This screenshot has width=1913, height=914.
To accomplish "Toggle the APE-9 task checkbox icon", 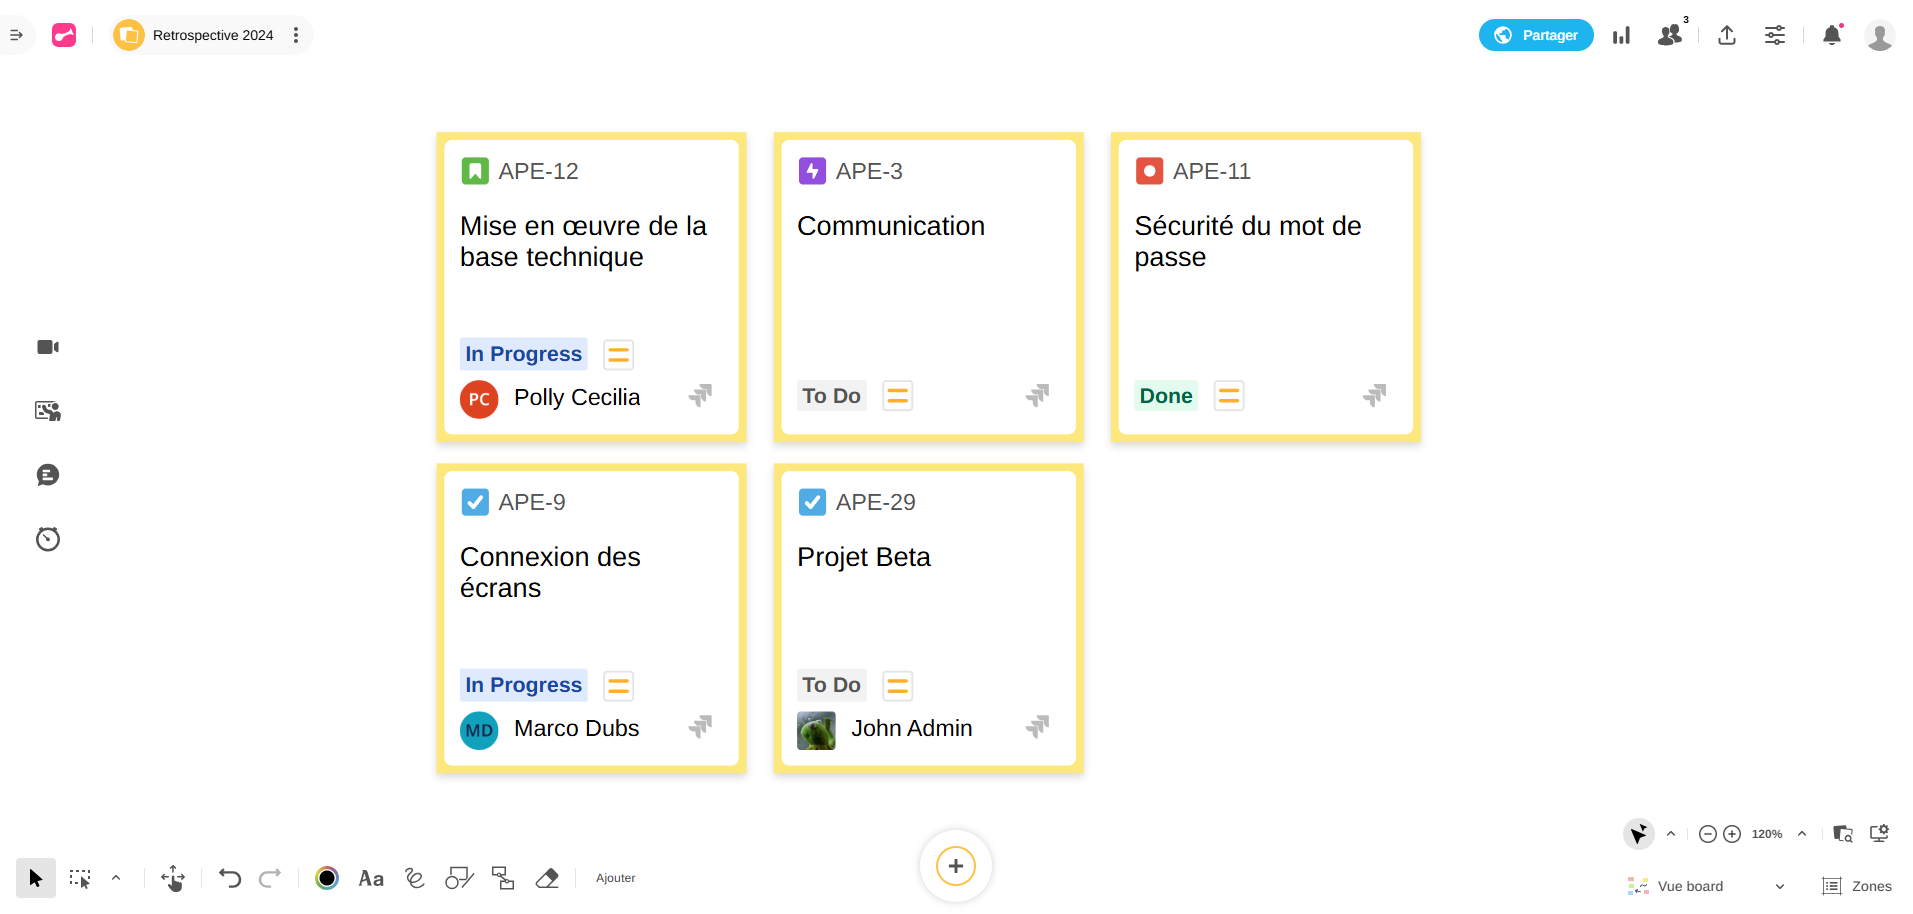I will (475, 502).
